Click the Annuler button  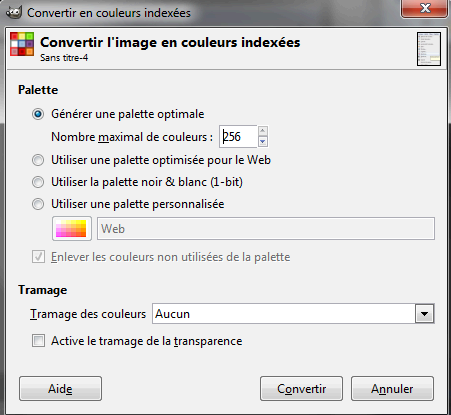coord(392,389)
